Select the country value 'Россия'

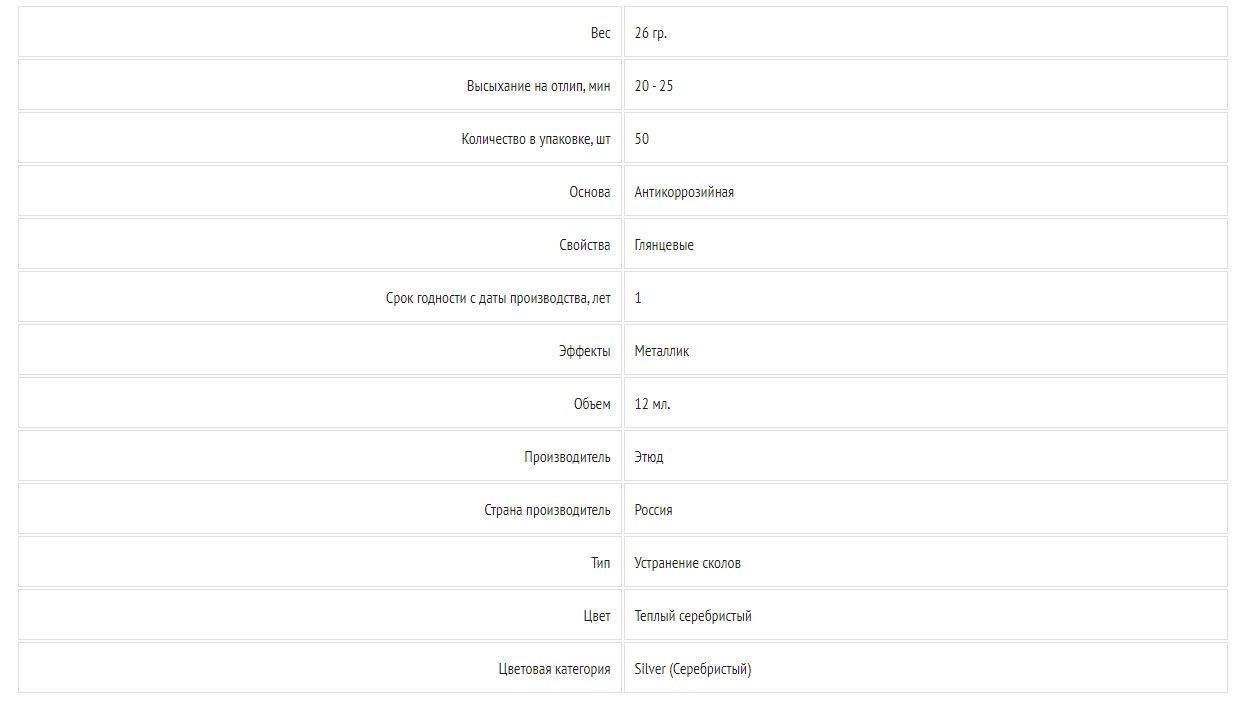tap(654, 510)
